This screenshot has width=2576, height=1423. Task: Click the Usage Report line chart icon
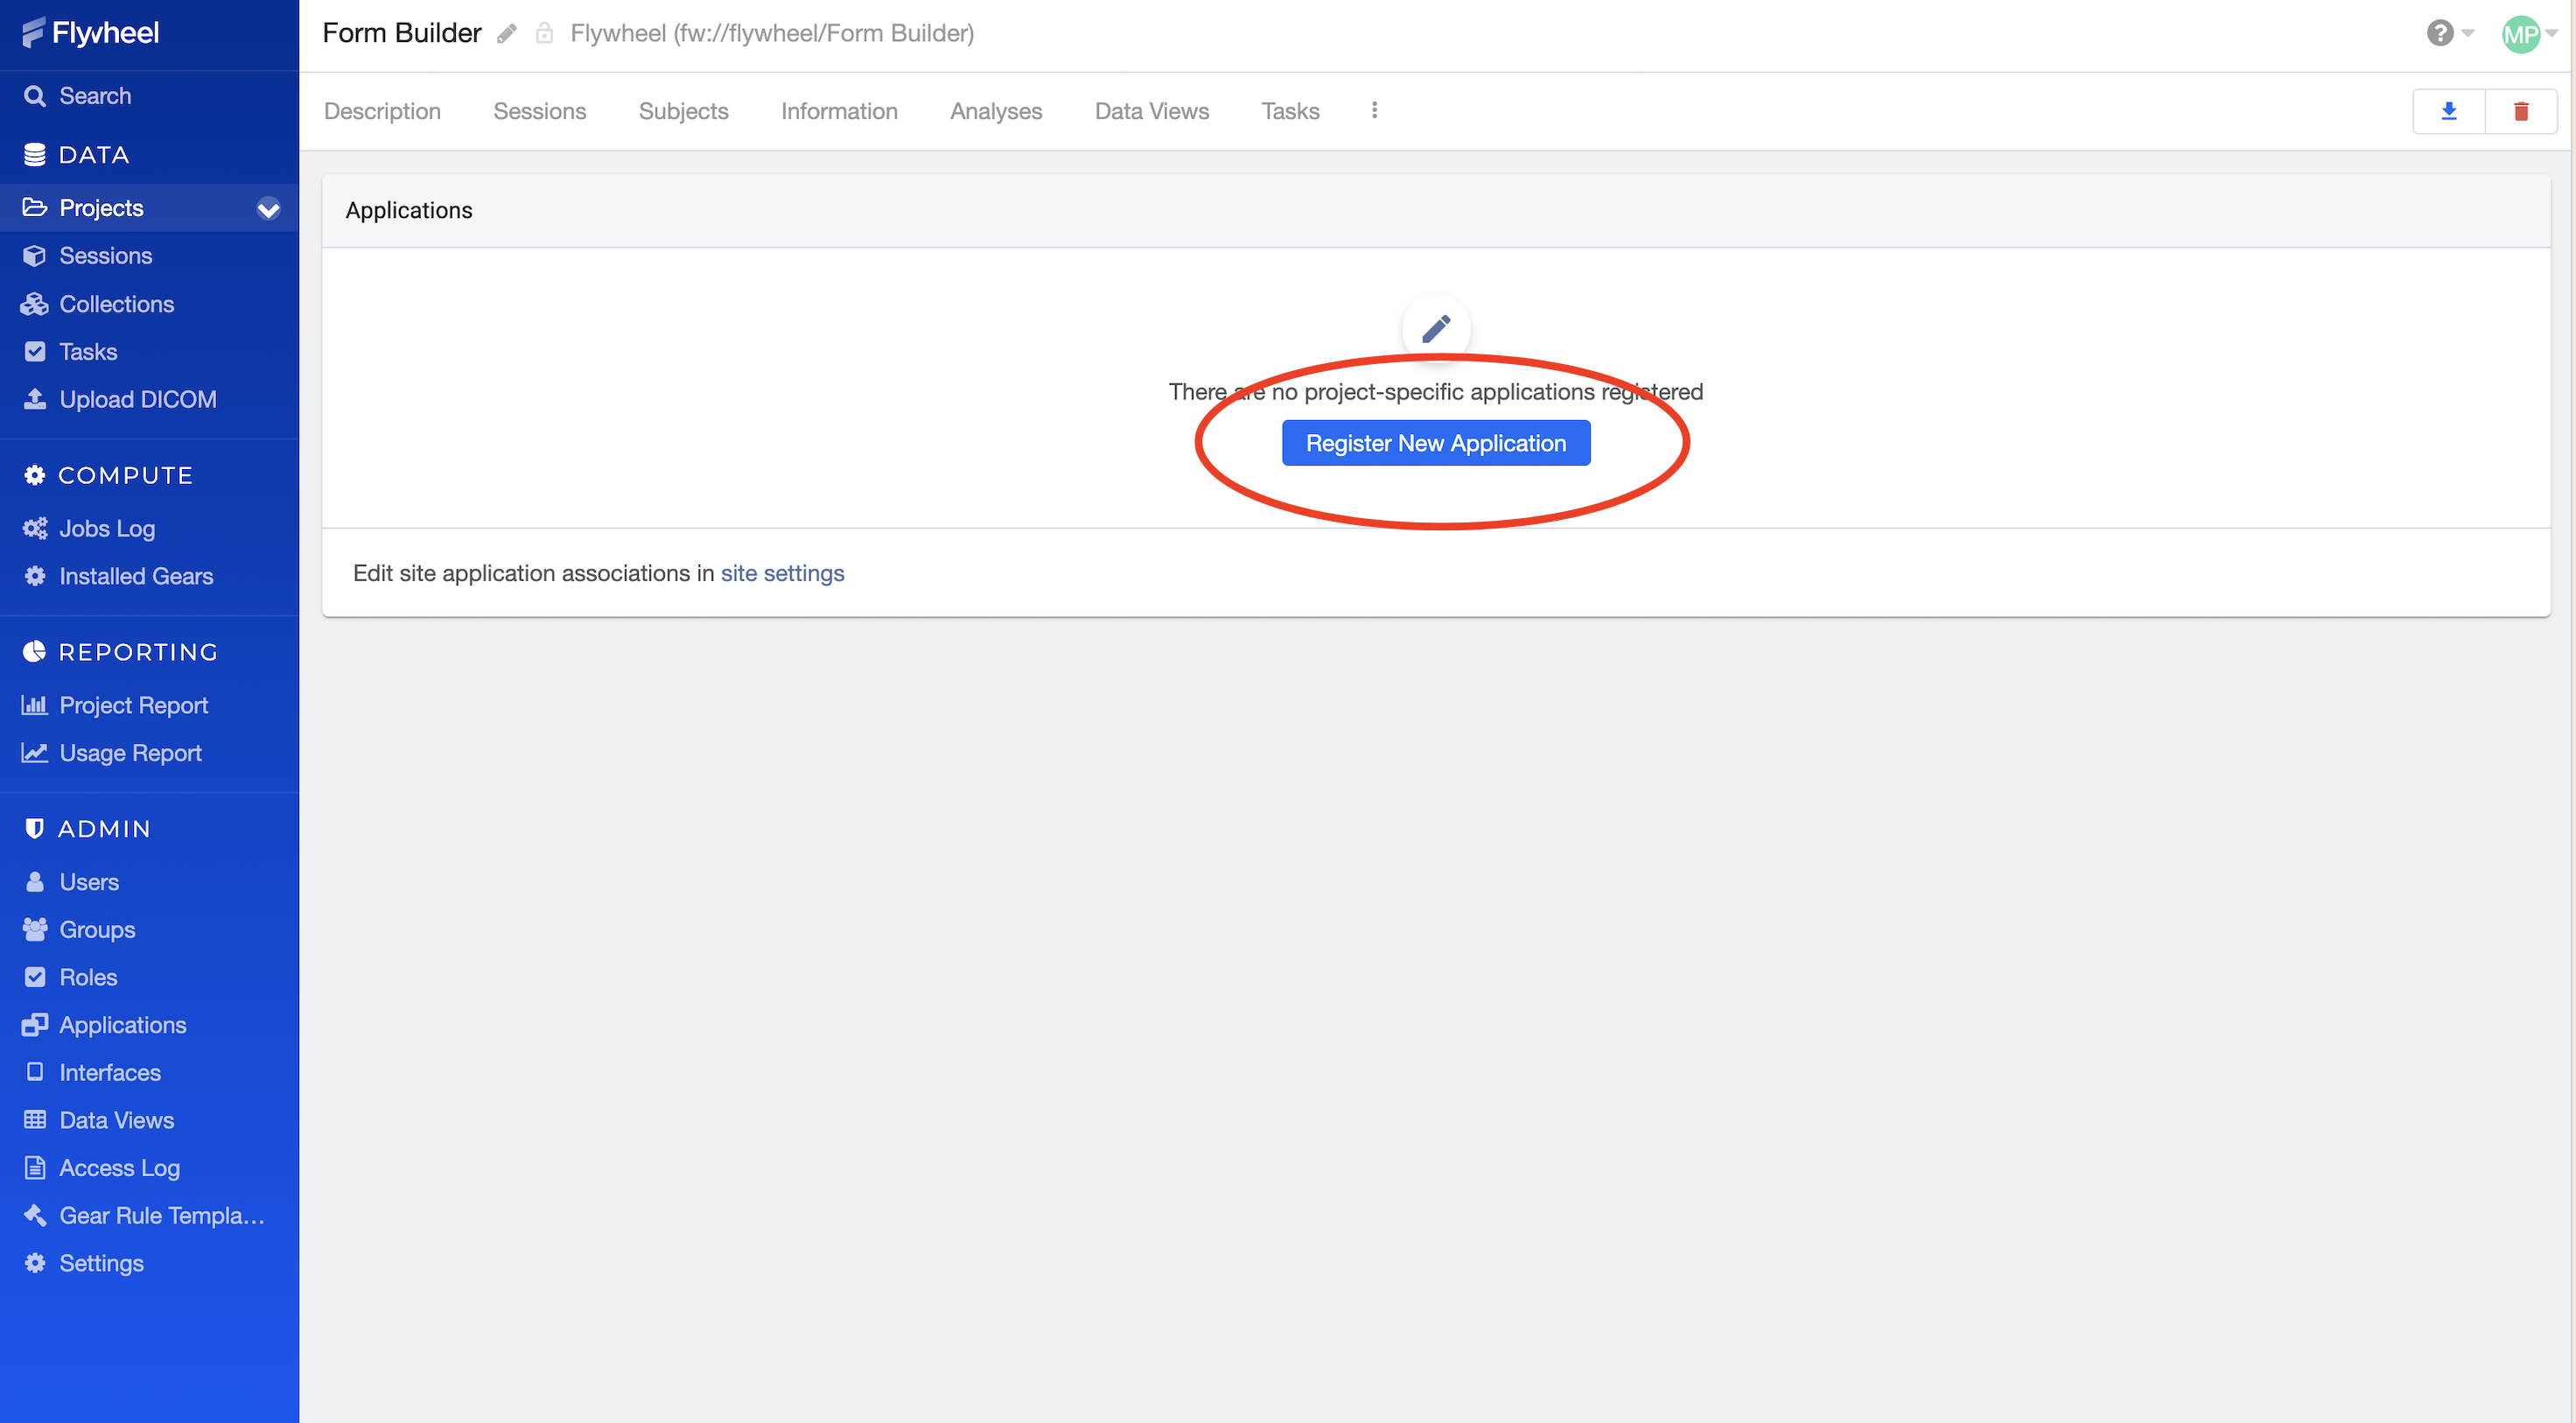35,753
